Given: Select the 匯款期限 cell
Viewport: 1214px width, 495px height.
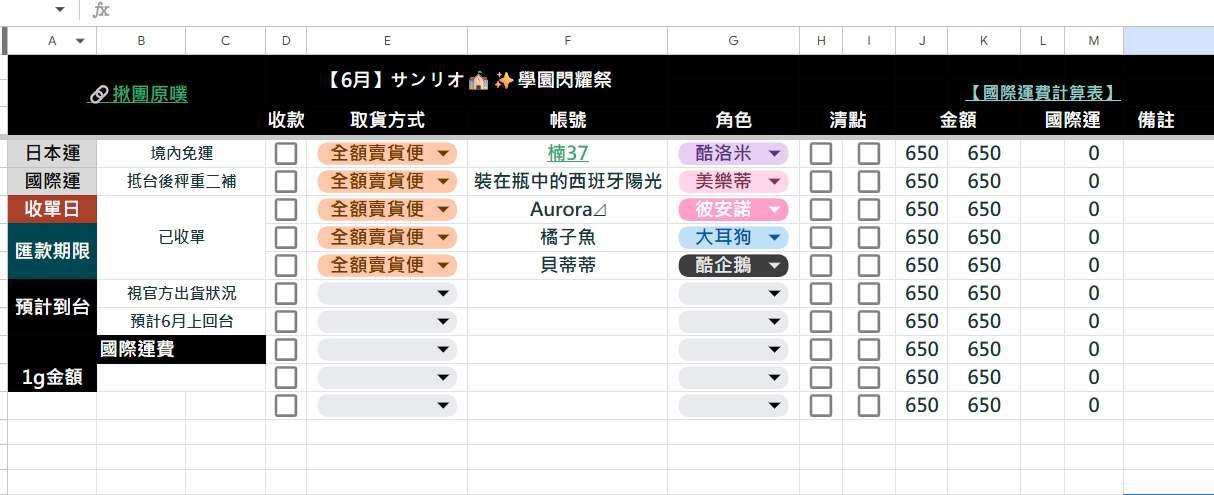Looking at the screenshot, I should (52, 251).
